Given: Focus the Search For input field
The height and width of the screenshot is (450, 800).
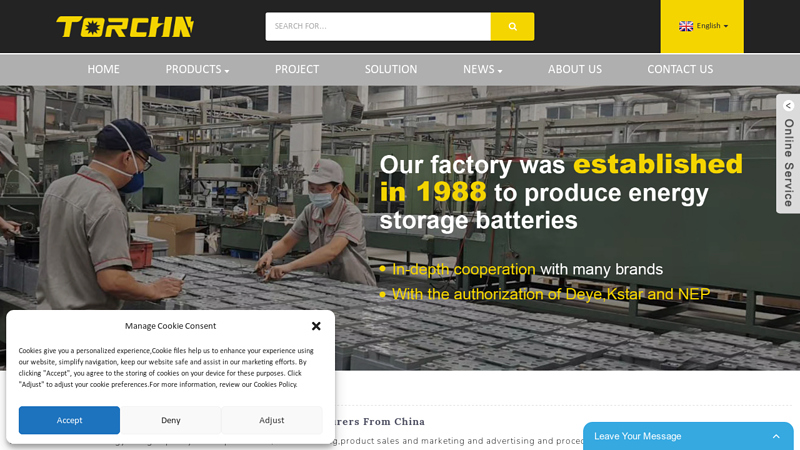Looking at the screenshot, I should tap(378, 27).
